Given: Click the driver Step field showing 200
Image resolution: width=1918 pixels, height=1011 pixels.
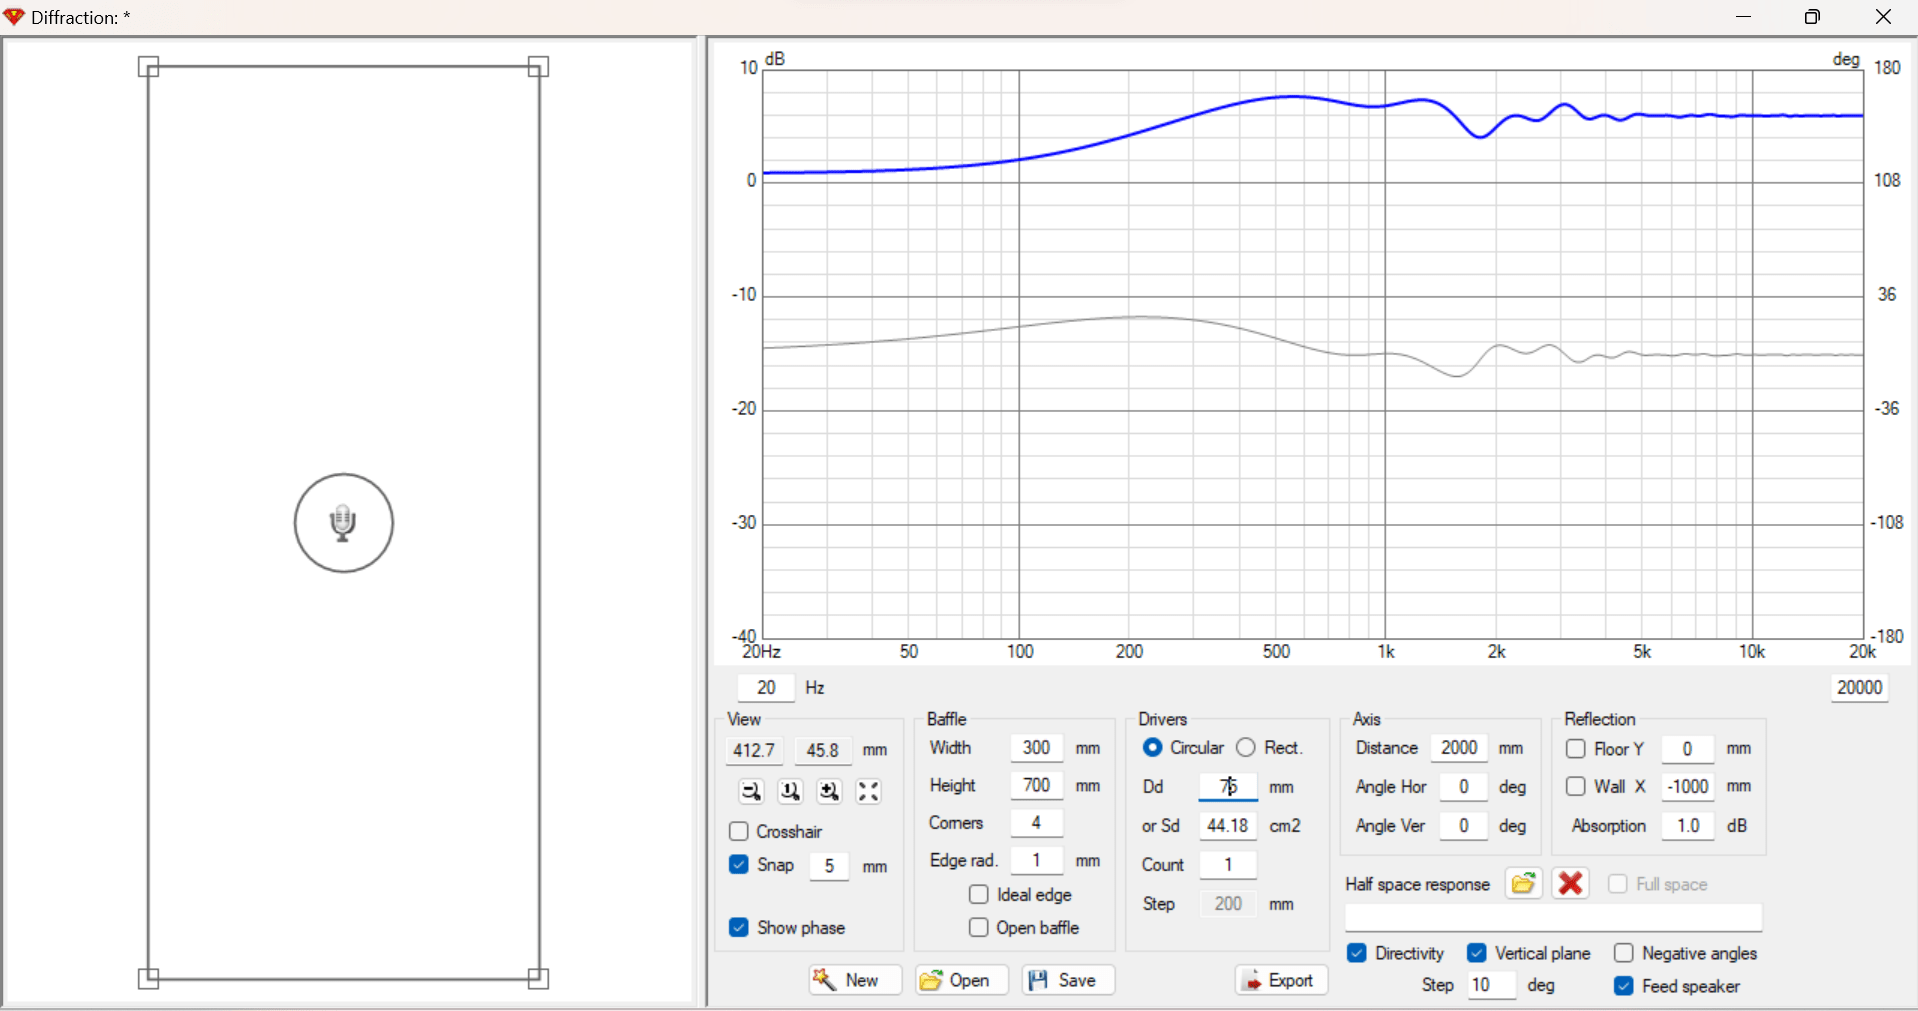Looking at the screenshot, I should 1228,904.
